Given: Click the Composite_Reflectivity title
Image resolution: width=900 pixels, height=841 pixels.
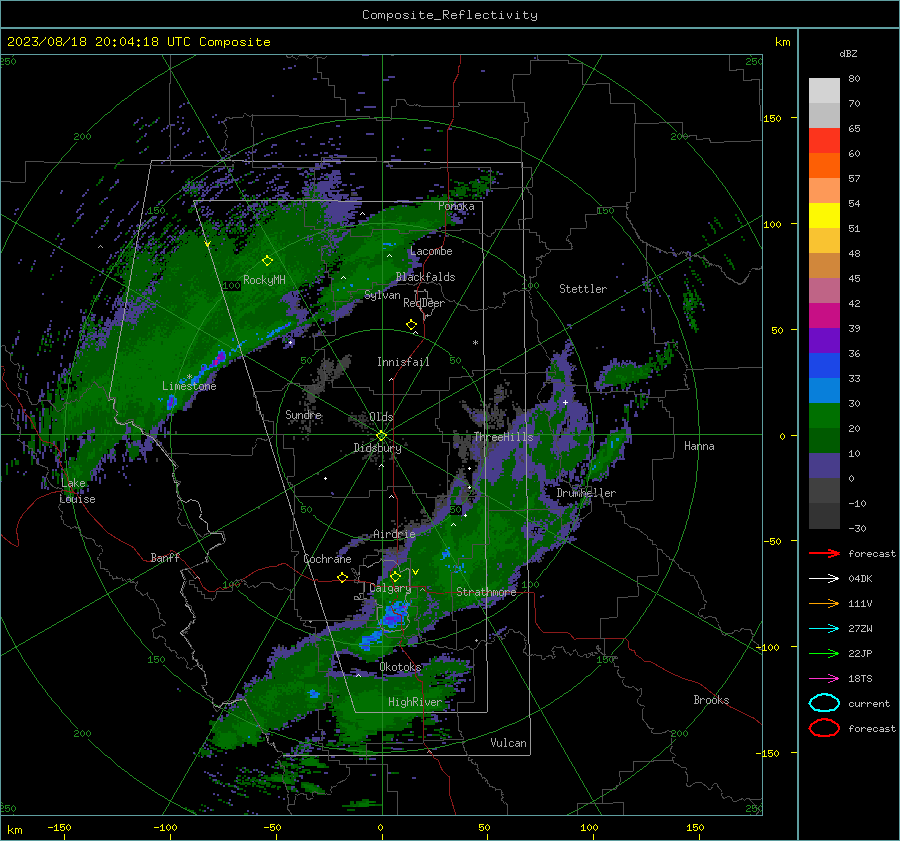Looking at the screenshot, I should (x=450, y=15).
